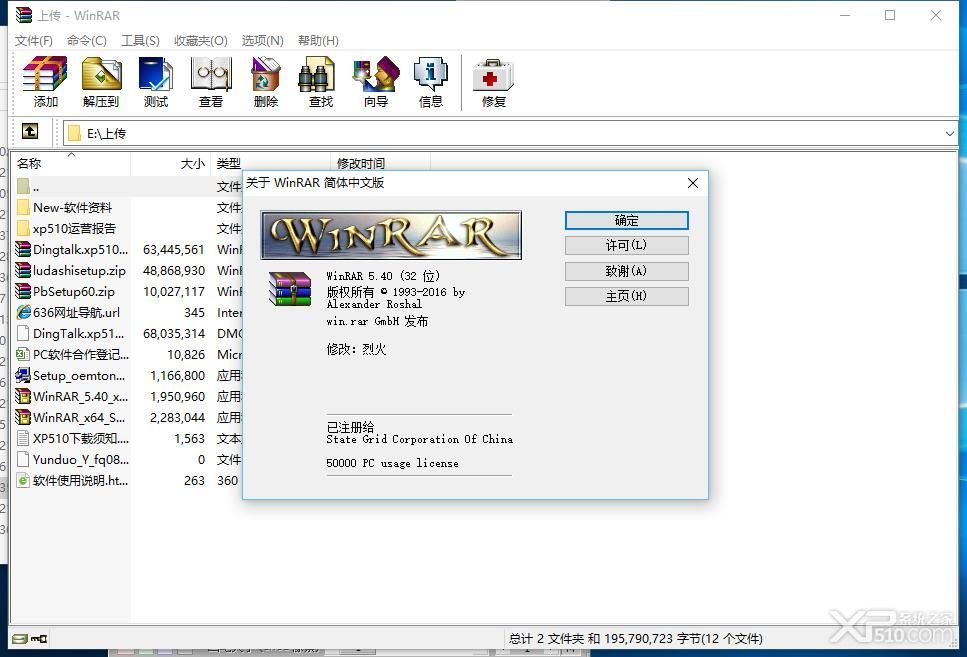967x657 pixels.
Task: Click the html icon of 软件使用说明.ht
Action: [23, 480]
